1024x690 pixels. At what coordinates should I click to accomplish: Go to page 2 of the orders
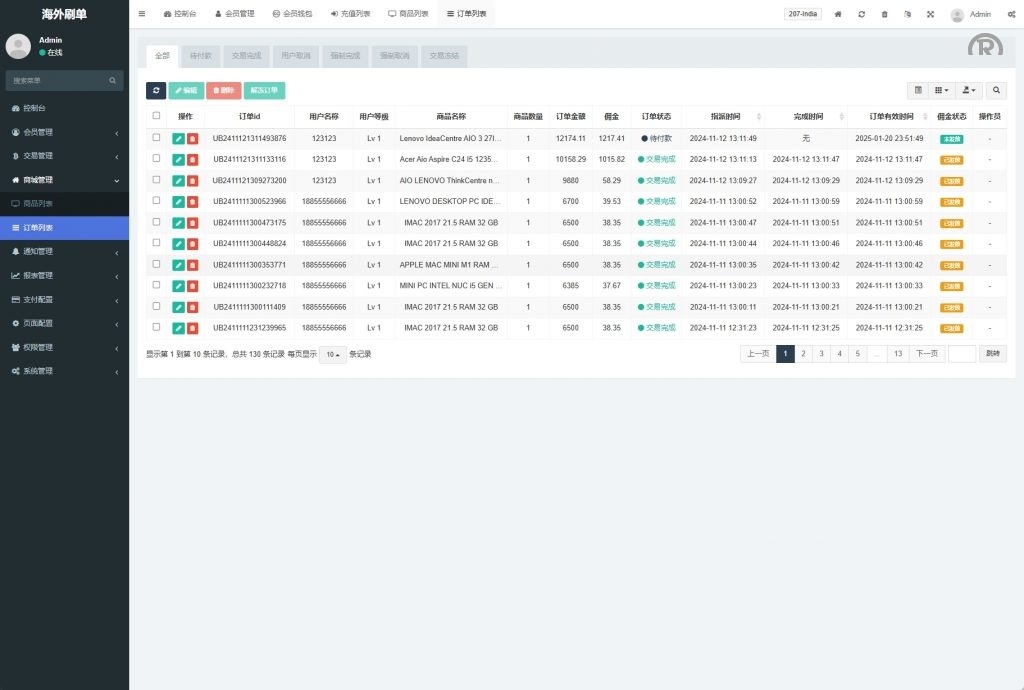[x=803, y=353]
